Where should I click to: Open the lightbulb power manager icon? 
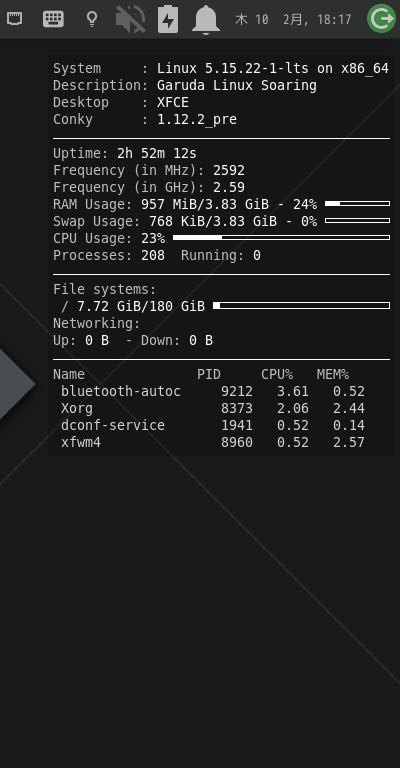pos(92,19)
